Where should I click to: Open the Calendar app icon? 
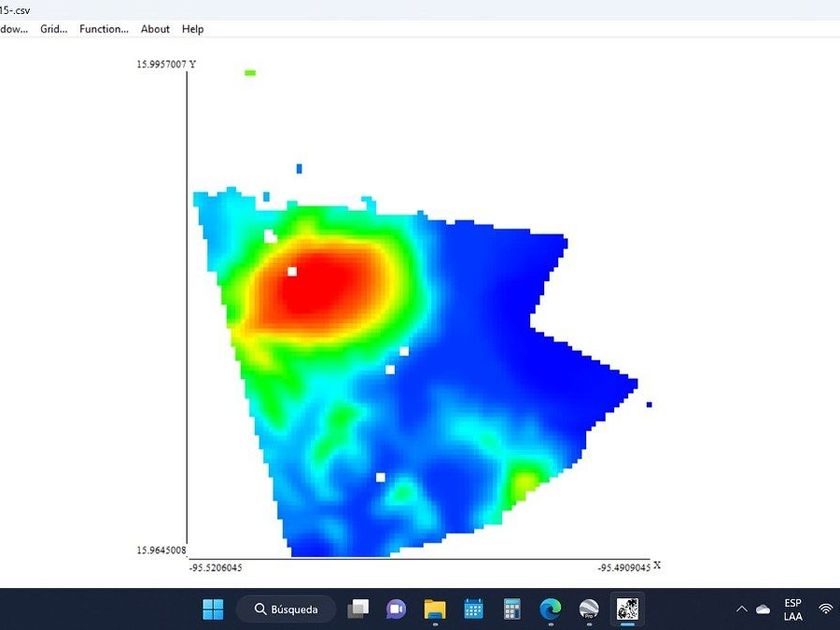(x=474, y=609)
